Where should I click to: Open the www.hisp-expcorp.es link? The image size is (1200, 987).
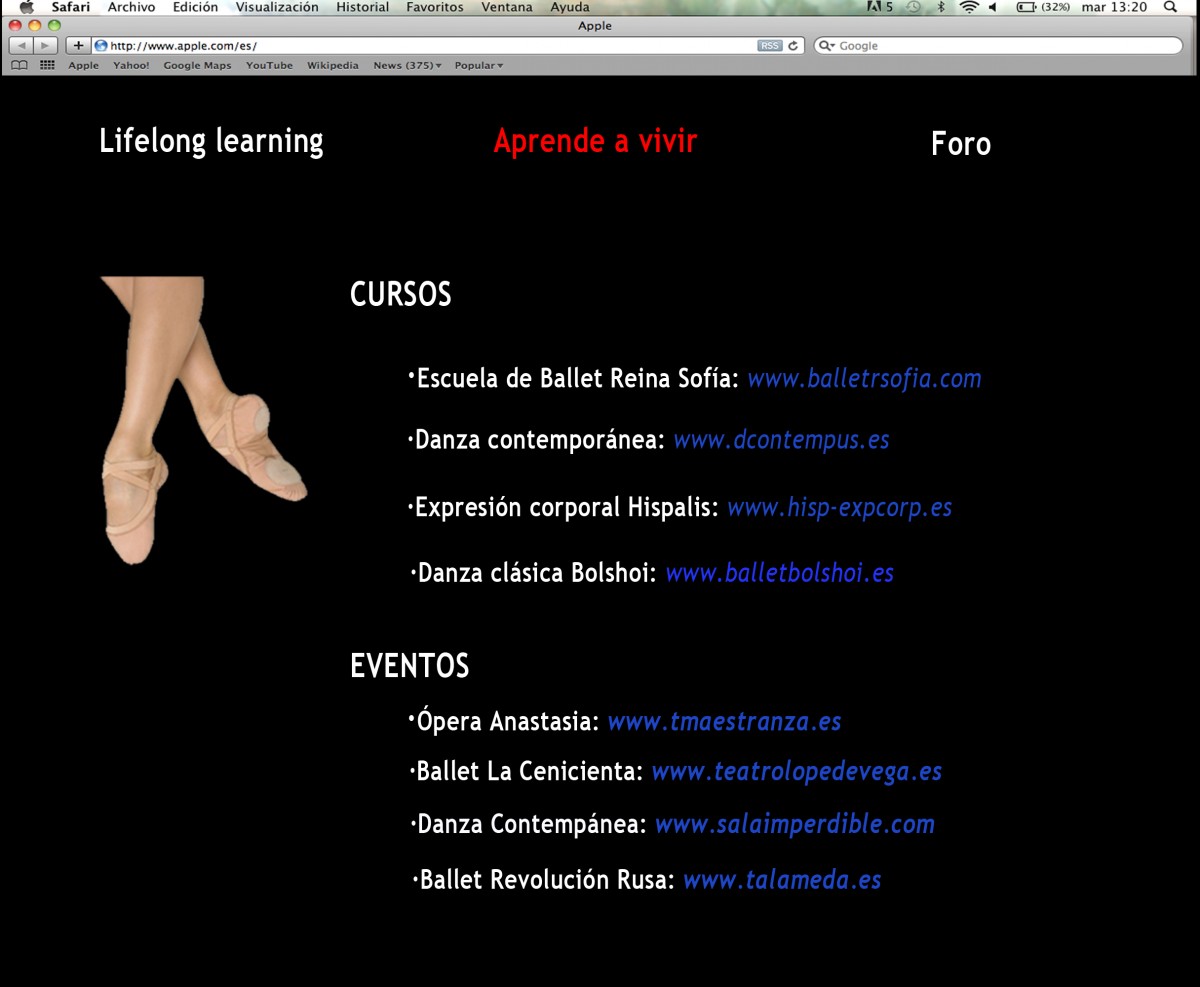839,507
